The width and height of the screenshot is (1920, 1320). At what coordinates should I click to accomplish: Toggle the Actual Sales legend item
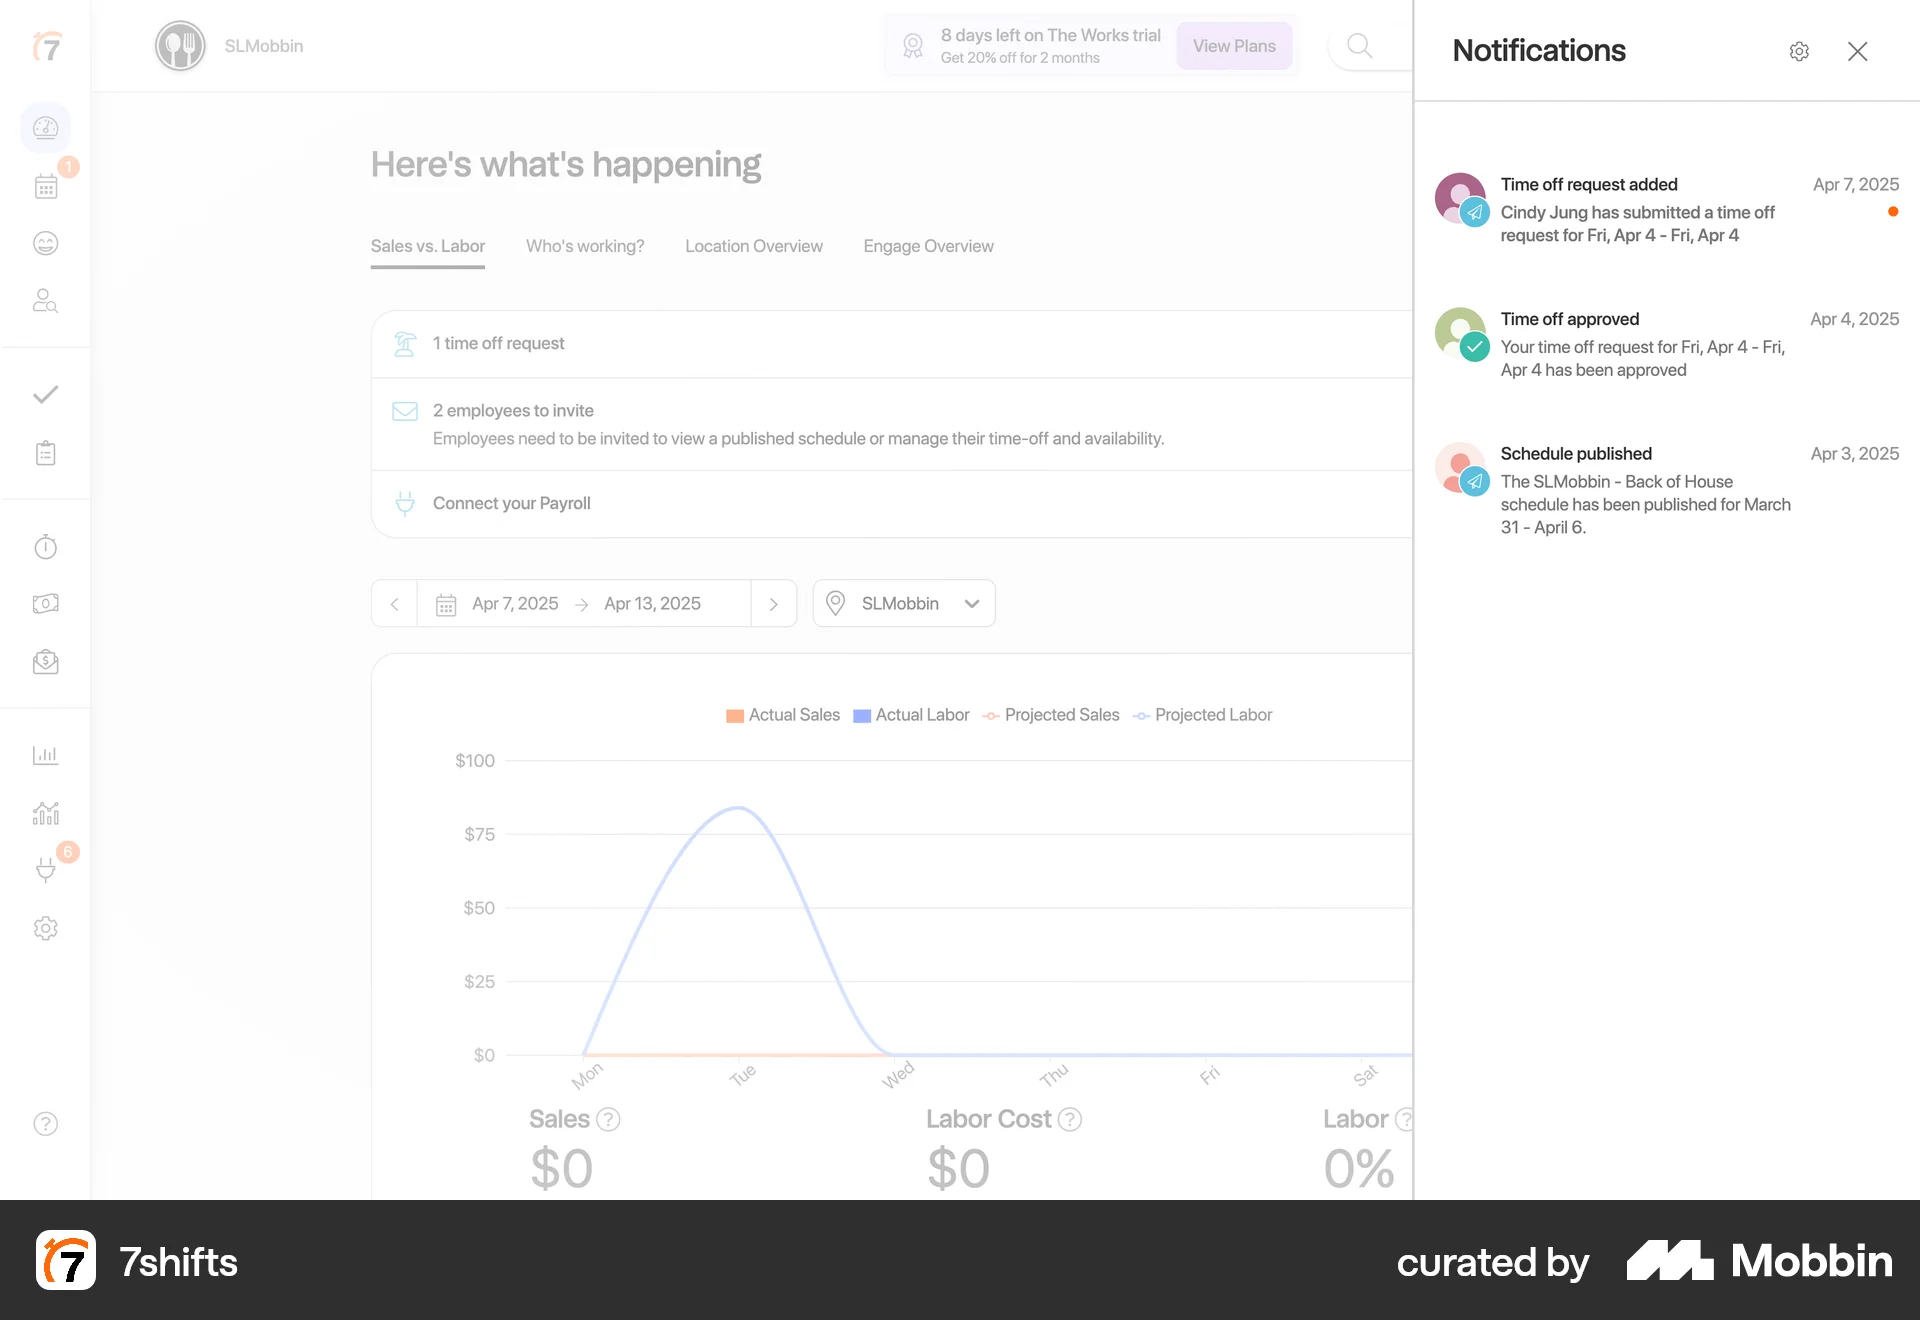pos(783,714)
